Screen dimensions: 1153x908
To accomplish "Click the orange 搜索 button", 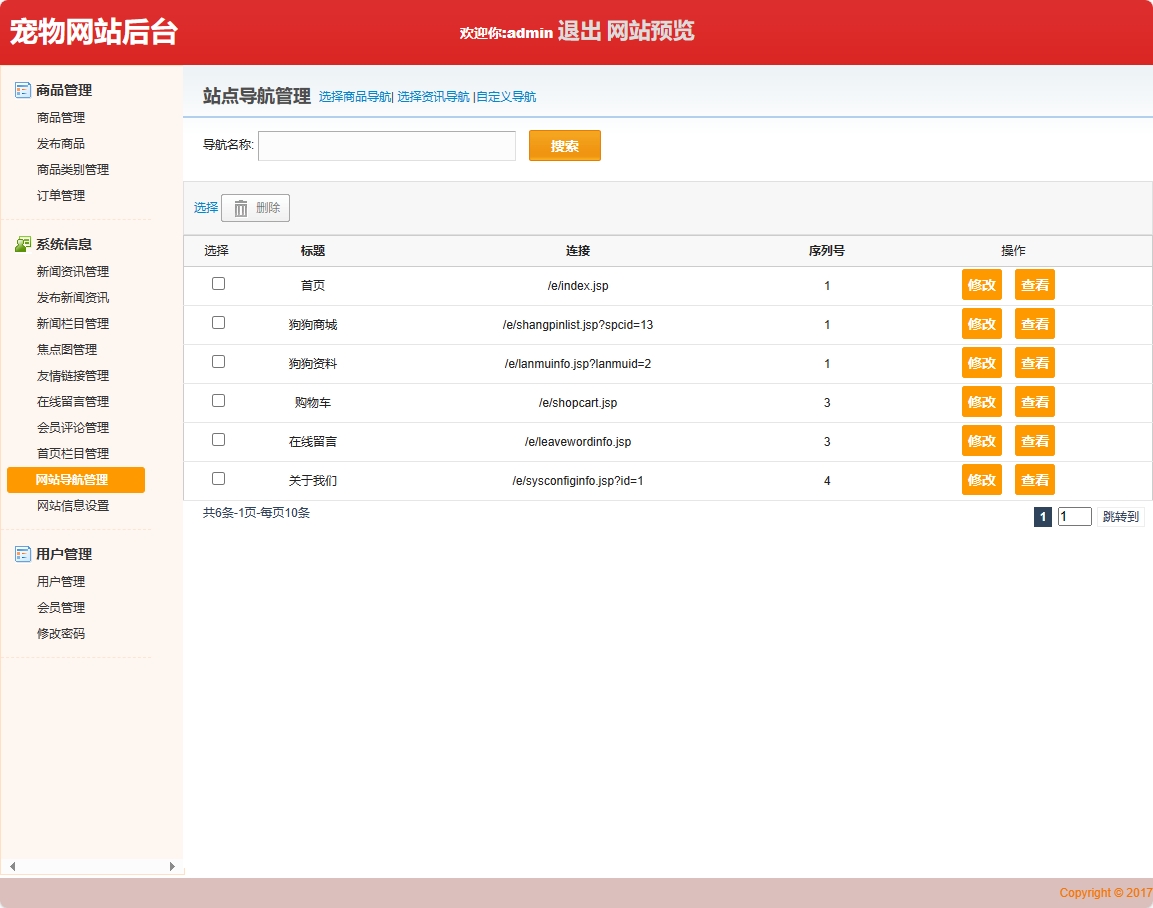I will [x=564, y=145].
